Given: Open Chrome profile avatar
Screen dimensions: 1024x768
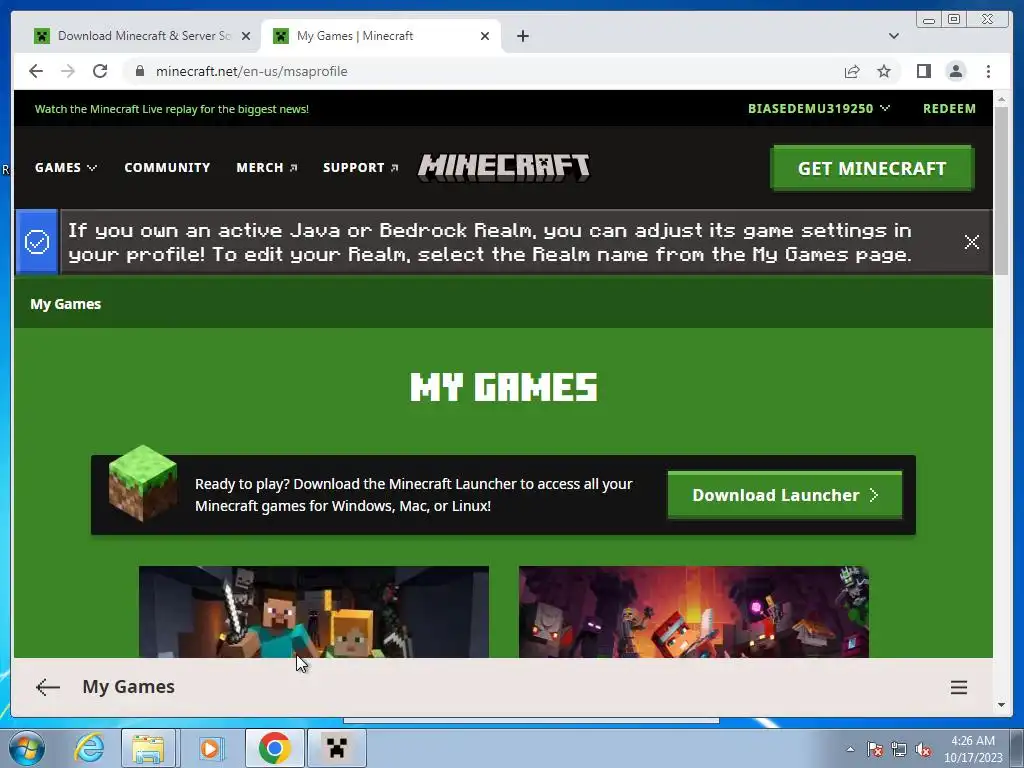Looking at the screenshot, I should [x=956, y=71].
